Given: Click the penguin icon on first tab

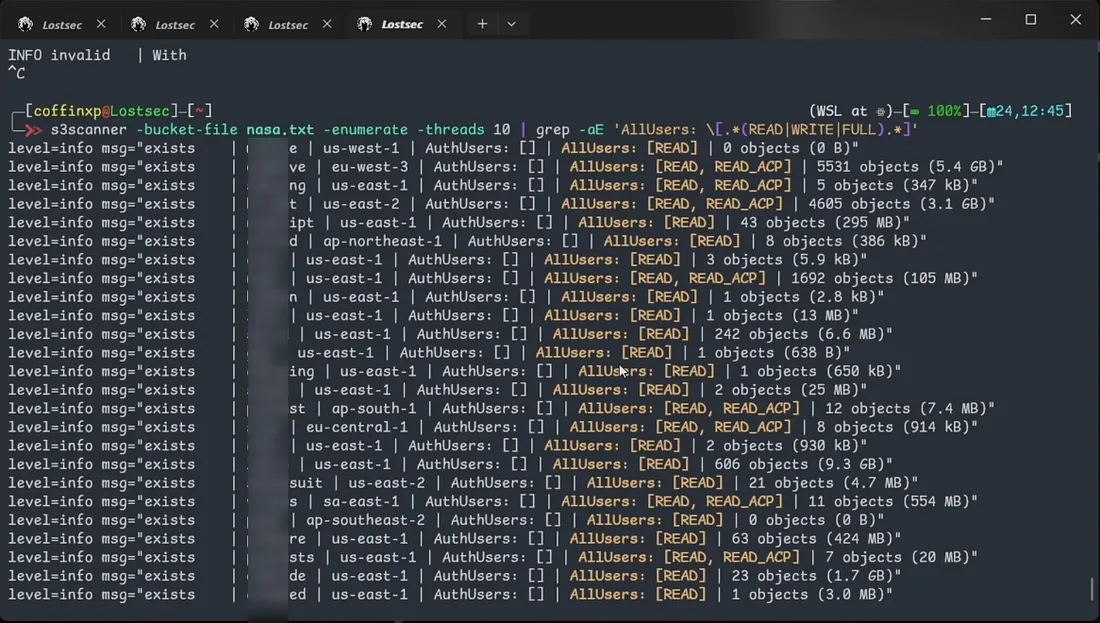Looking at the screenshot, I should pos(25,24).
